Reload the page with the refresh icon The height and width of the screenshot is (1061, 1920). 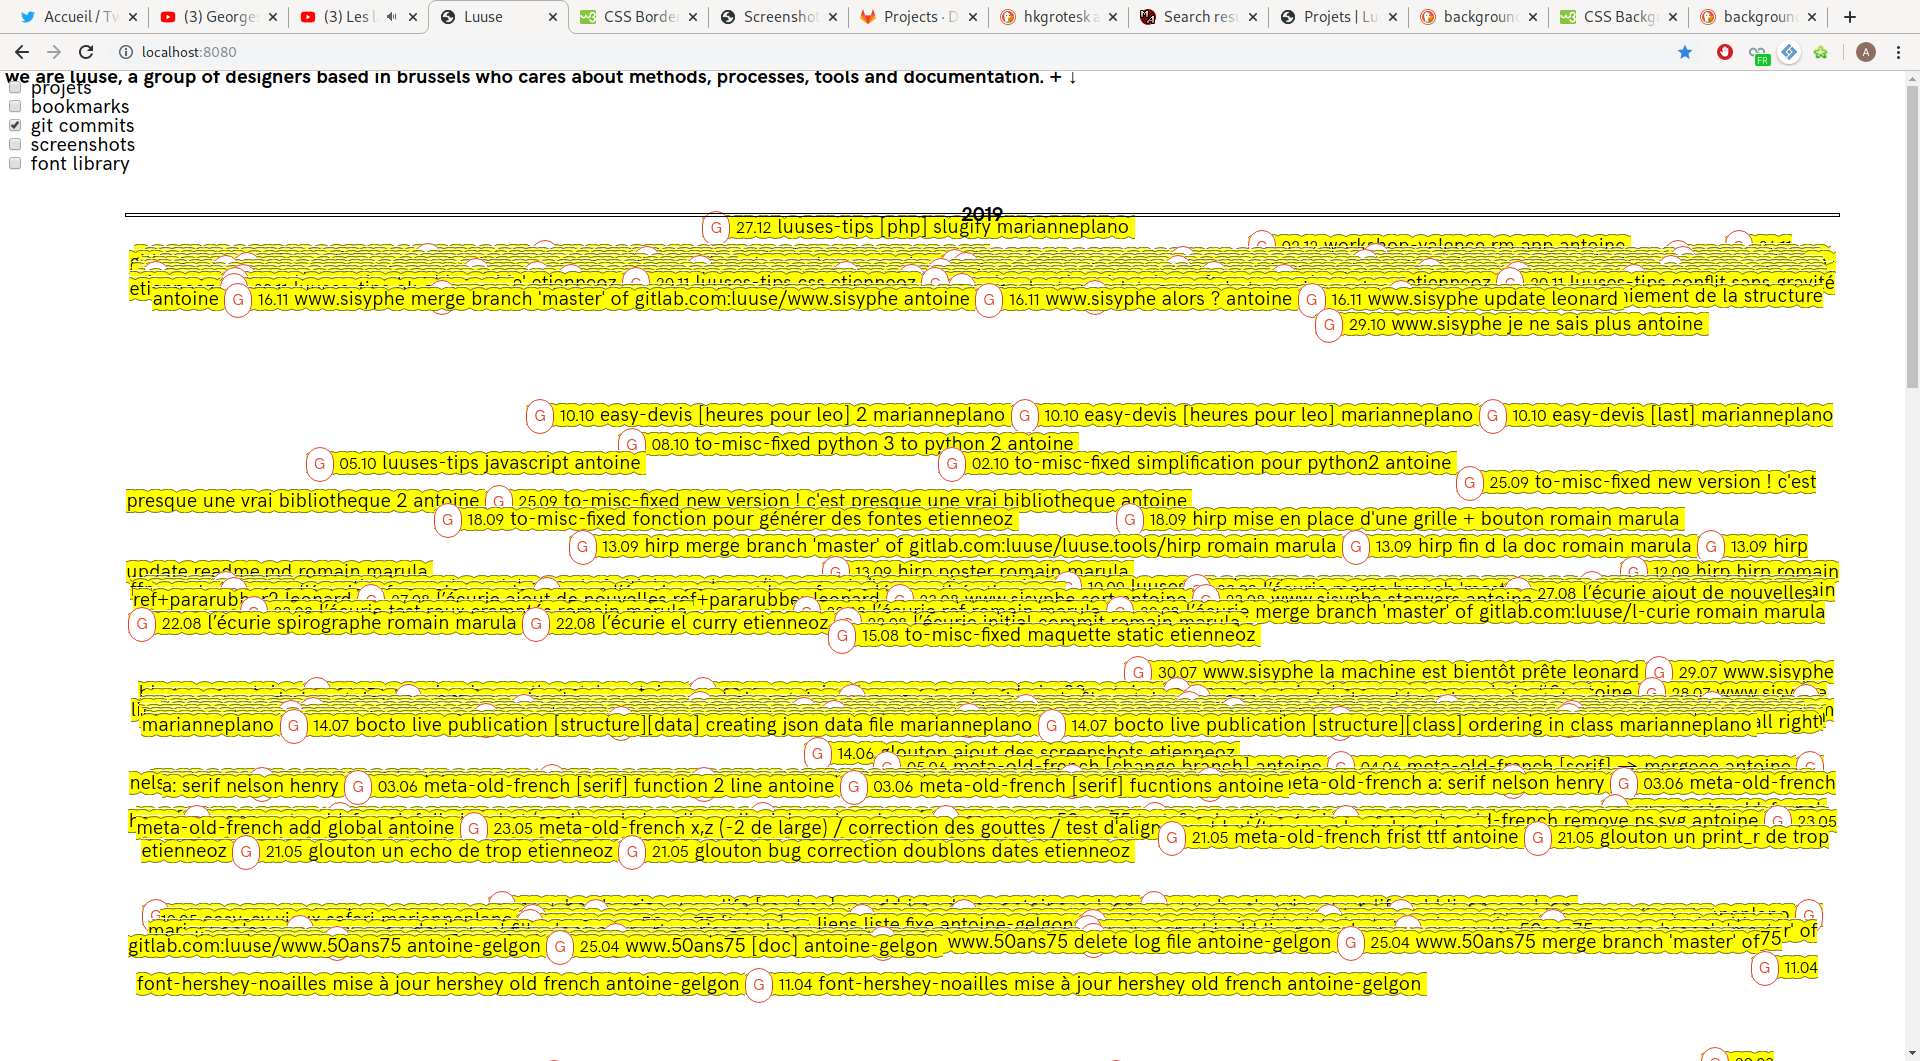tap(86, 52)
